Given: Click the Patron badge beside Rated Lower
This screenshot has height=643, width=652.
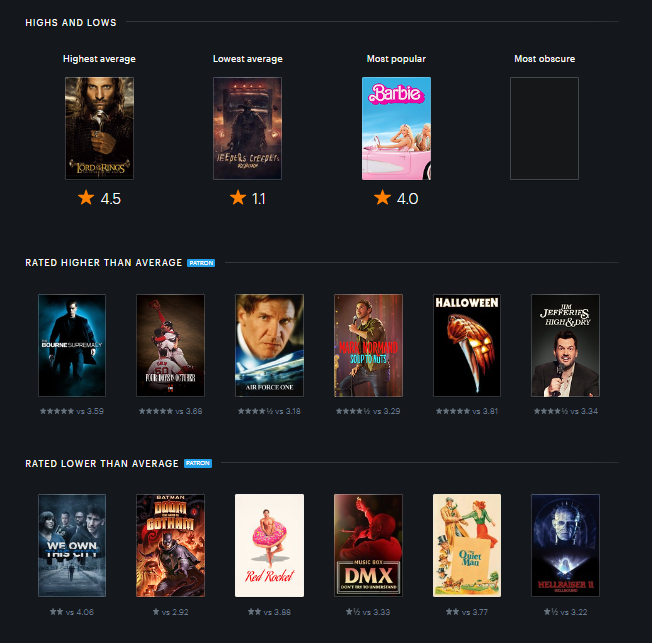Looking at the screenshot, I should [198, 463].
